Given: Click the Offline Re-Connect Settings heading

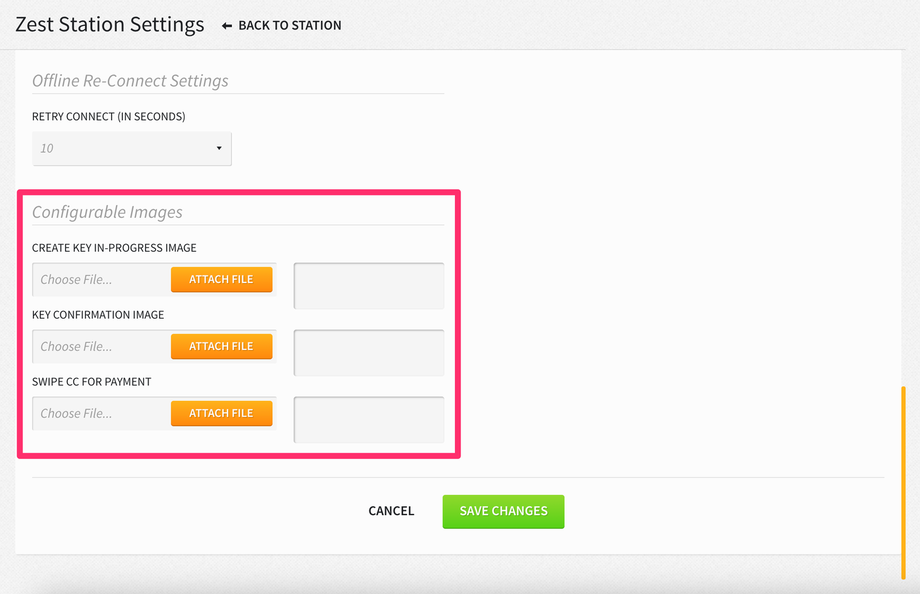Looking at the screenshot, I should point(130,80).
